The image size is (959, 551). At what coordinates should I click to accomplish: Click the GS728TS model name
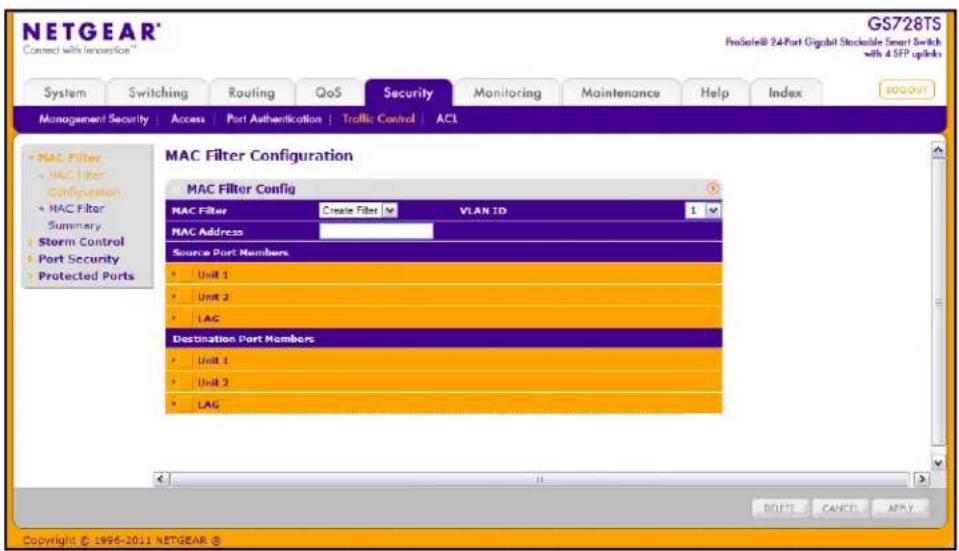coord(903,24)
